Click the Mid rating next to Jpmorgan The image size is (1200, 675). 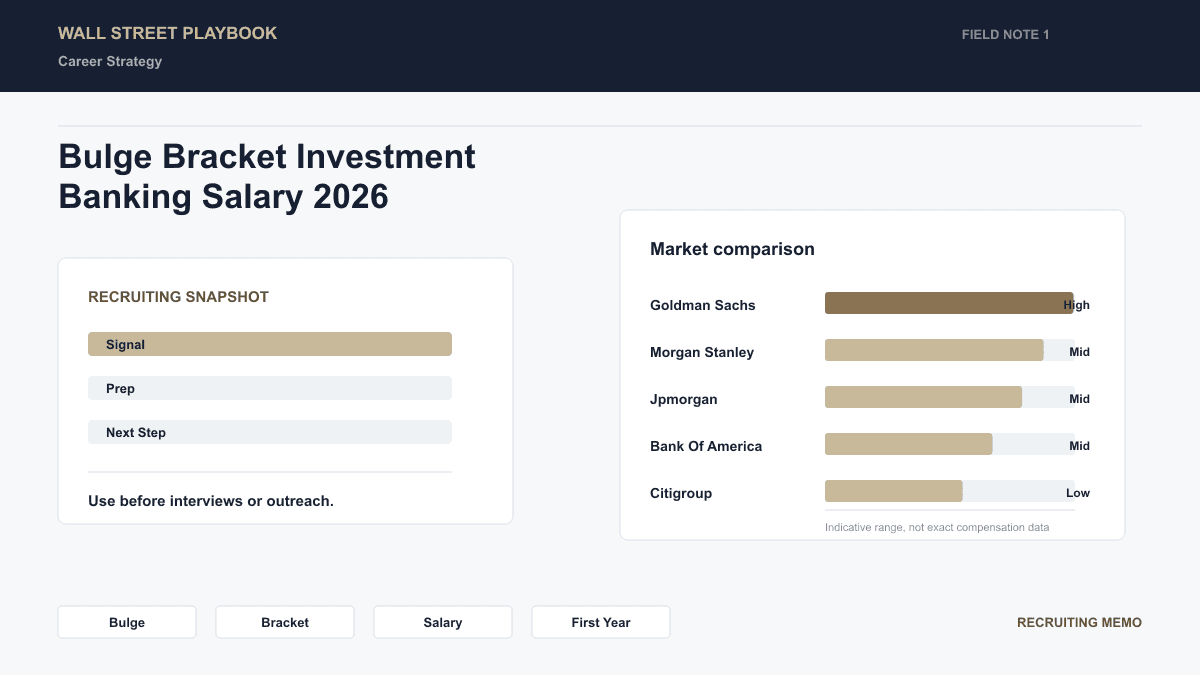pos(1079,399)
